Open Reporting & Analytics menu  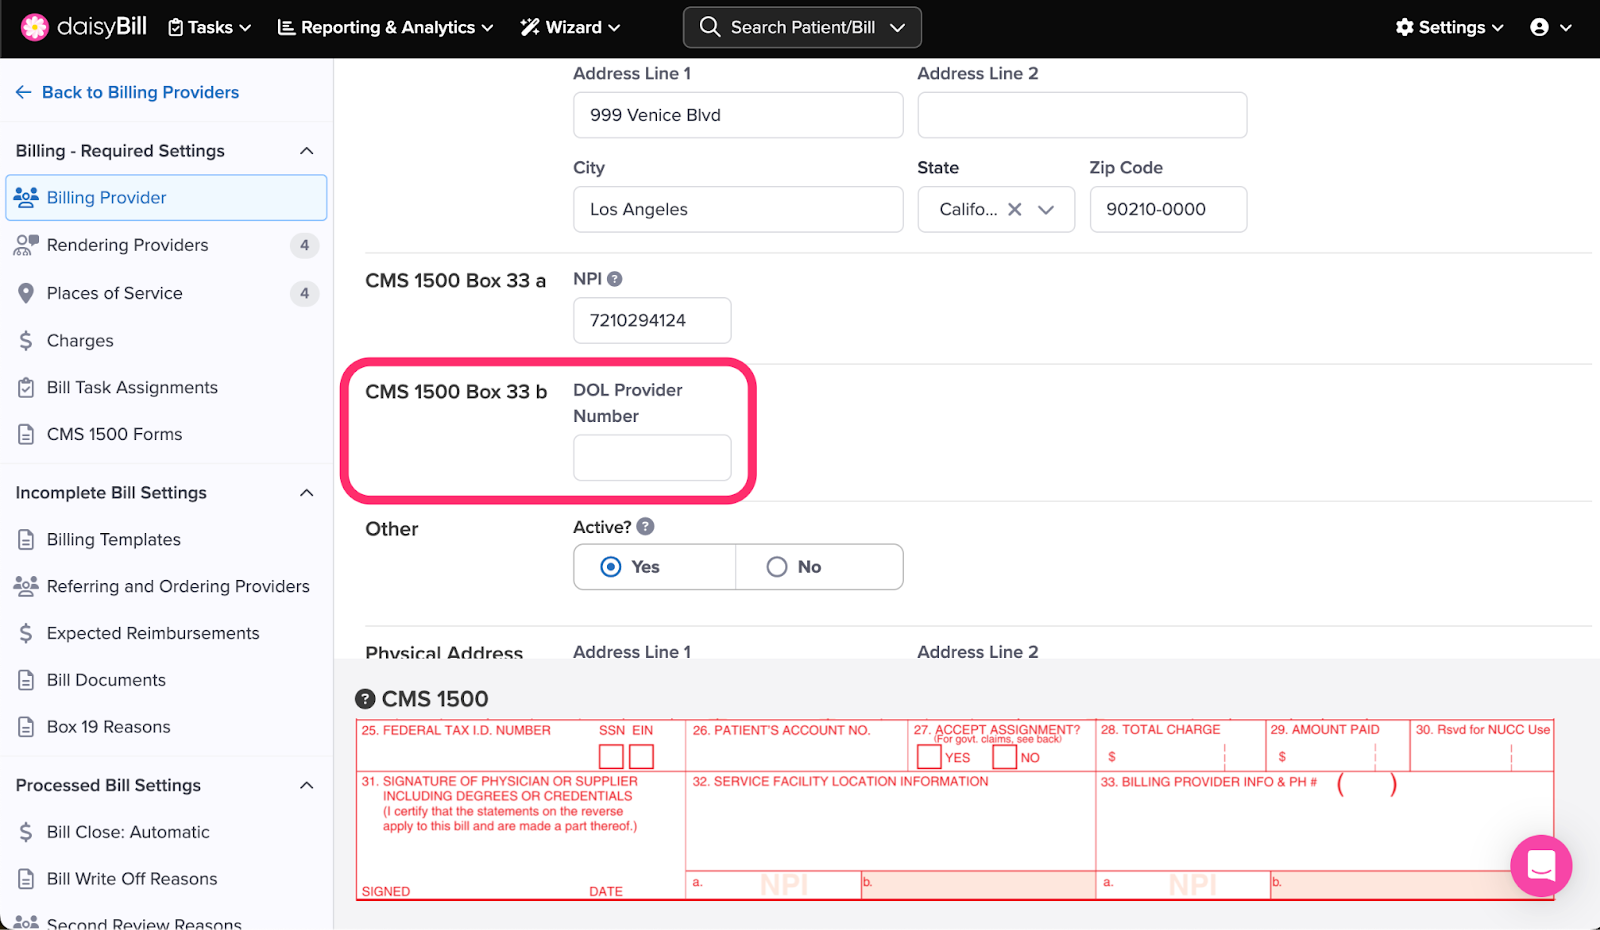(385, 27)
